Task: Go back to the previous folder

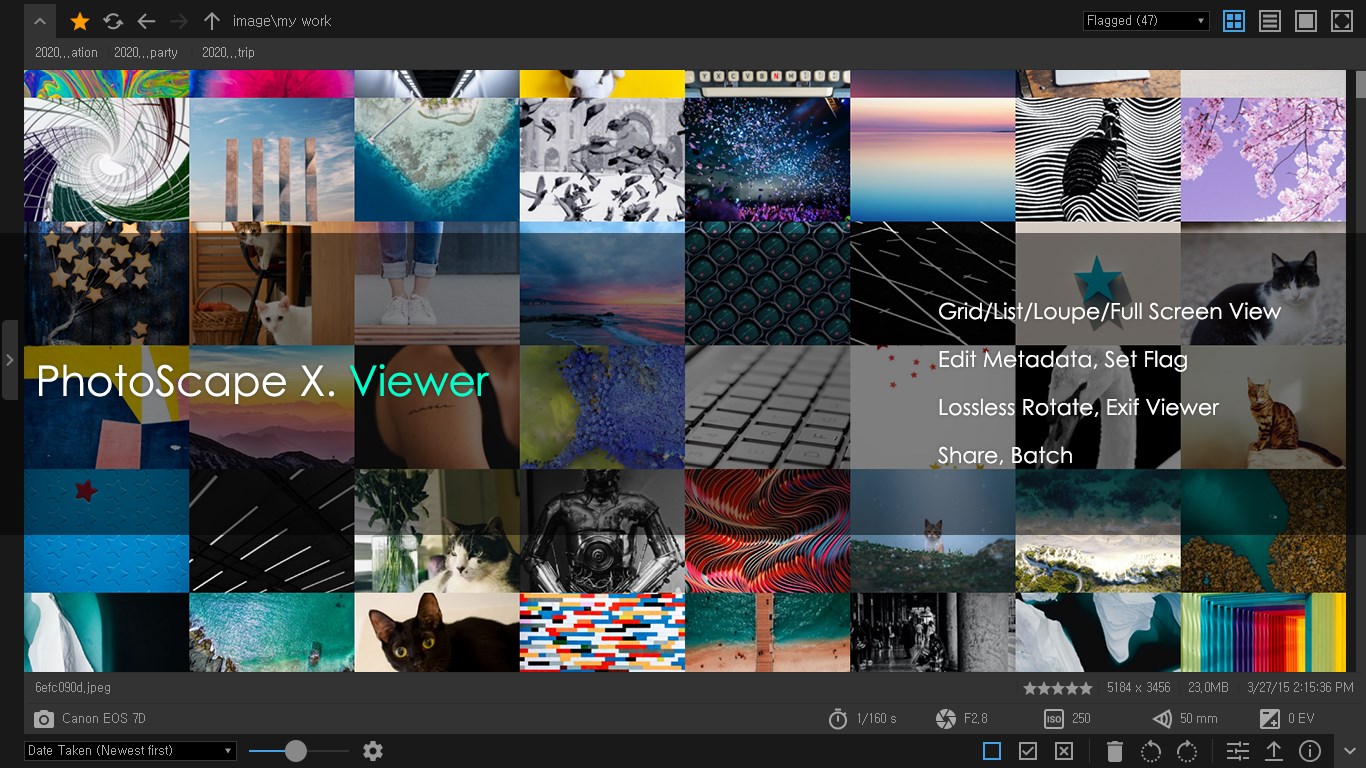Action: click(147, 20)
